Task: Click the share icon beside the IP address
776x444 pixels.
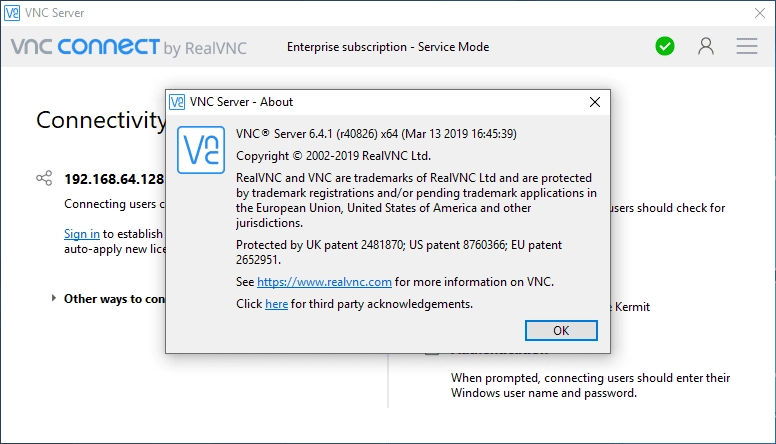Action: pos(44,178)
